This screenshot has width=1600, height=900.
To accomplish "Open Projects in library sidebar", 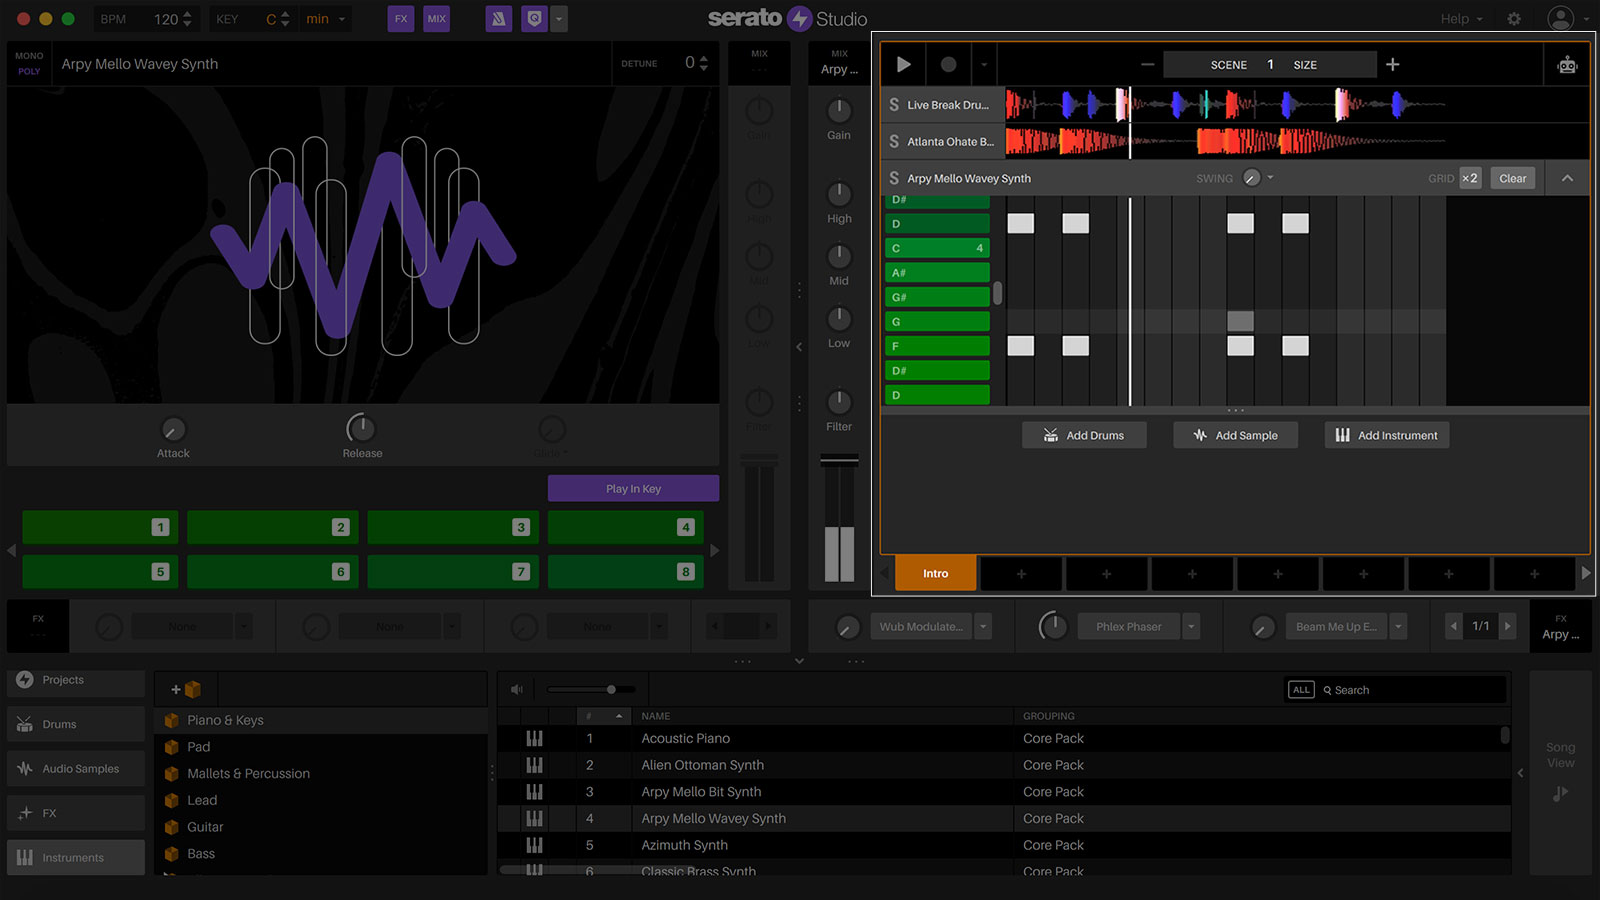I will tap(76, 680).
